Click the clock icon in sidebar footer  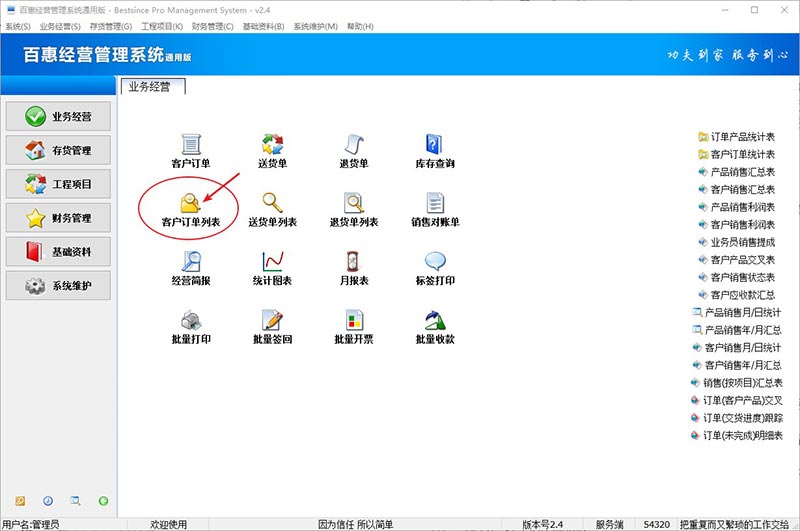coord(47,501)
